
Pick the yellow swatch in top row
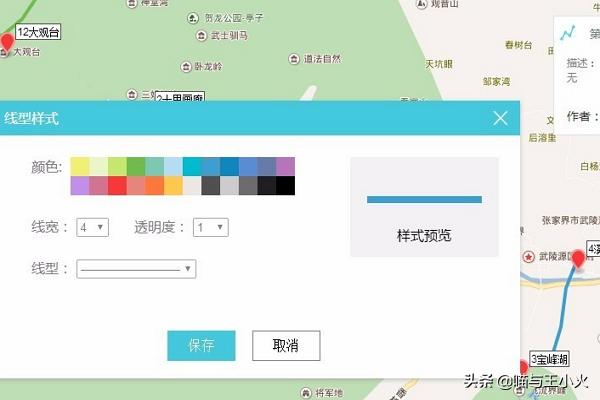pyautogui.click(x=80, y=166)
